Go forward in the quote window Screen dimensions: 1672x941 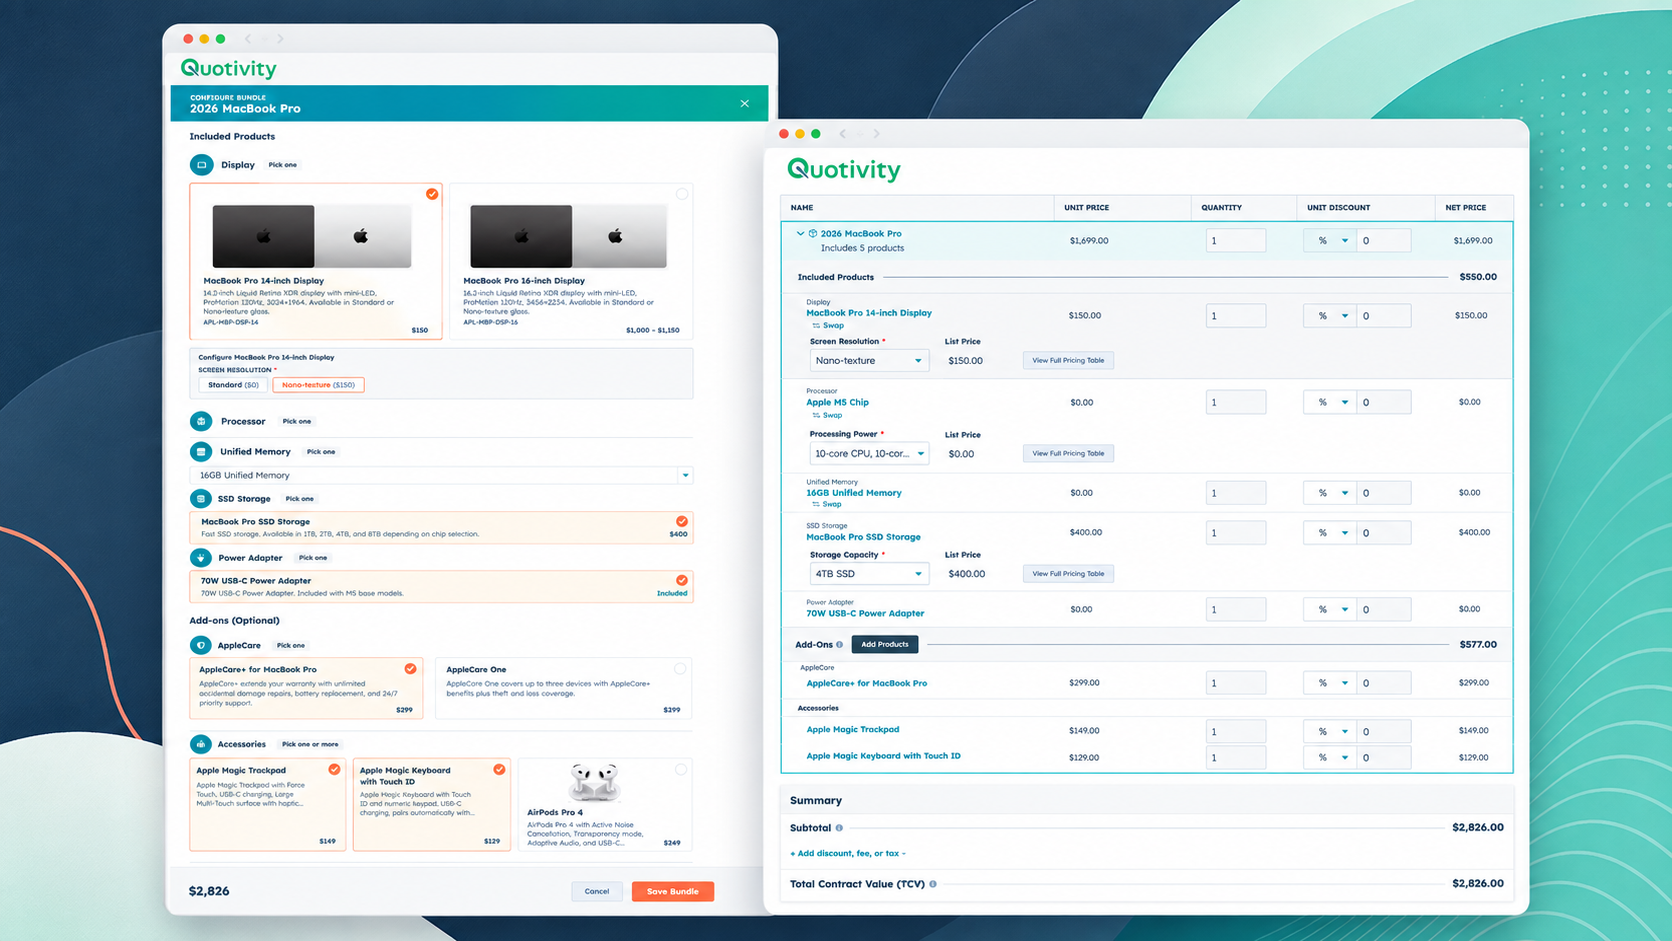(877, 134)
